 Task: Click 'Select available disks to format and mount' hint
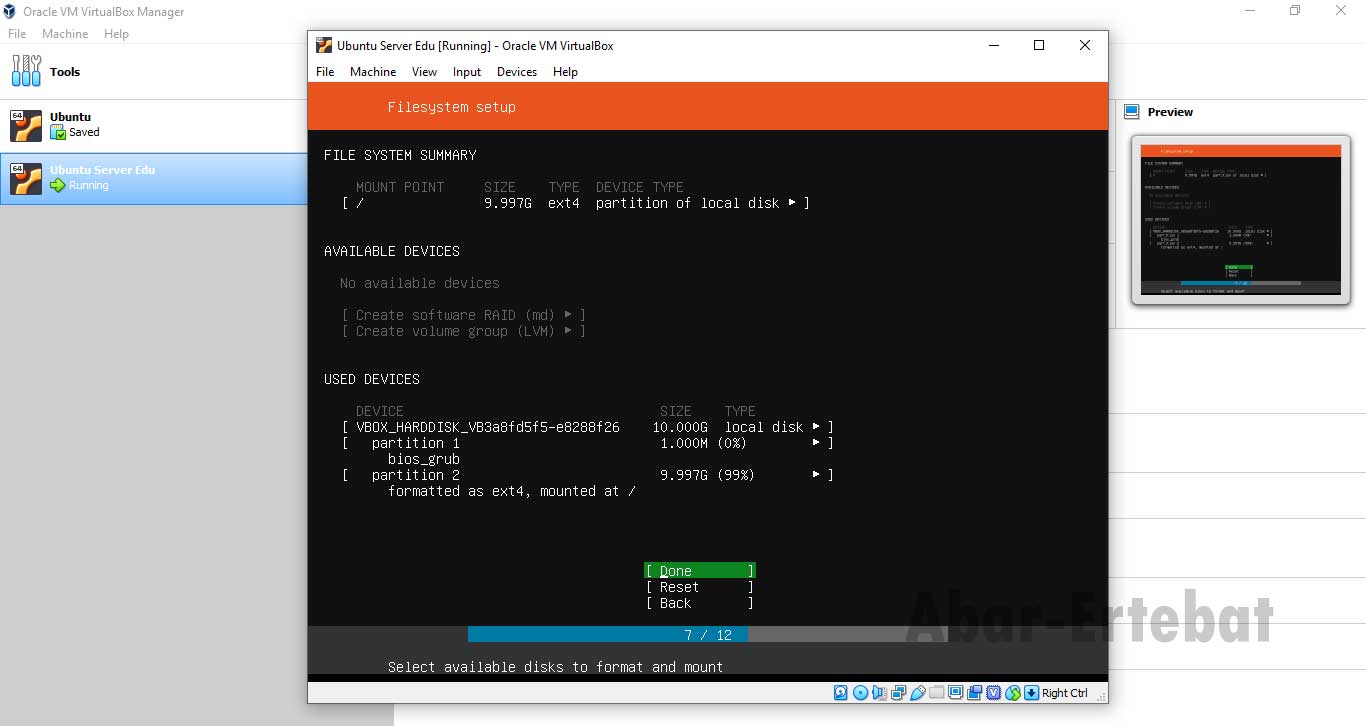click(x=555, y=667)
